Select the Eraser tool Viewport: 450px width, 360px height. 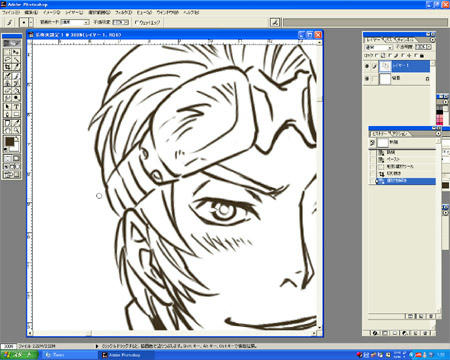point(7,90)
